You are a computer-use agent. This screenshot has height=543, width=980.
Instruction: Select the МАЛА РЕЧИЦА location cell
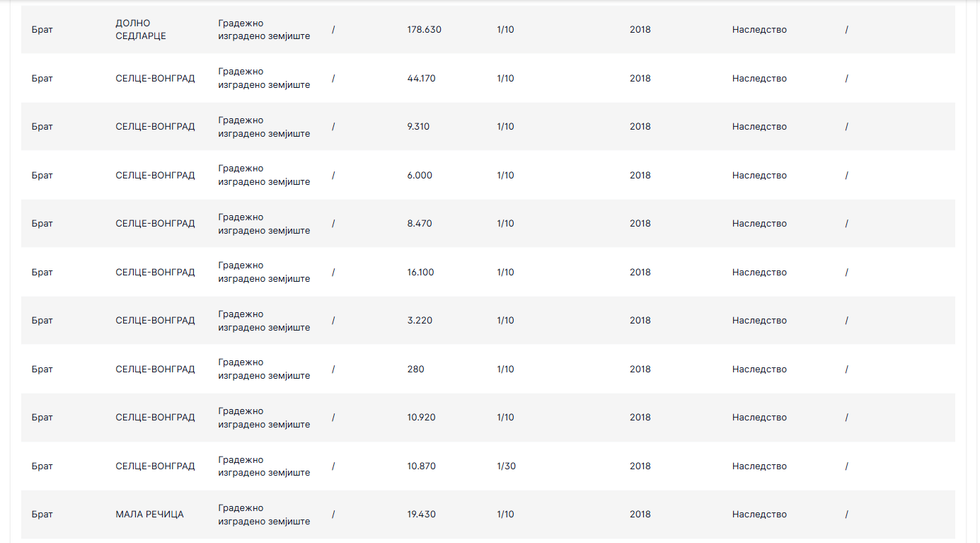150,515
